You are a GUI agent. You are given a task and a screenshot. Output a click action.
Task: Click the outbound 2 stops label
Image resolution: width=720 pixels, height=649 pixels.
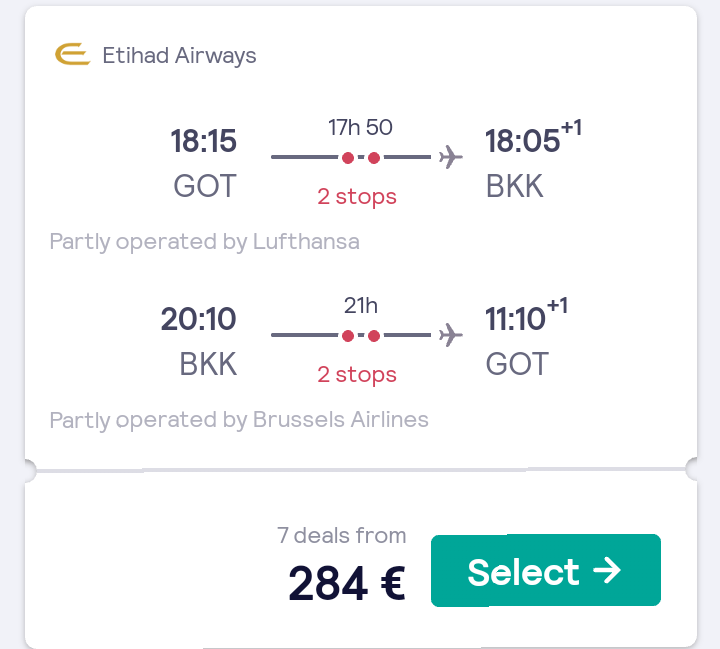[x=357, y=197]
